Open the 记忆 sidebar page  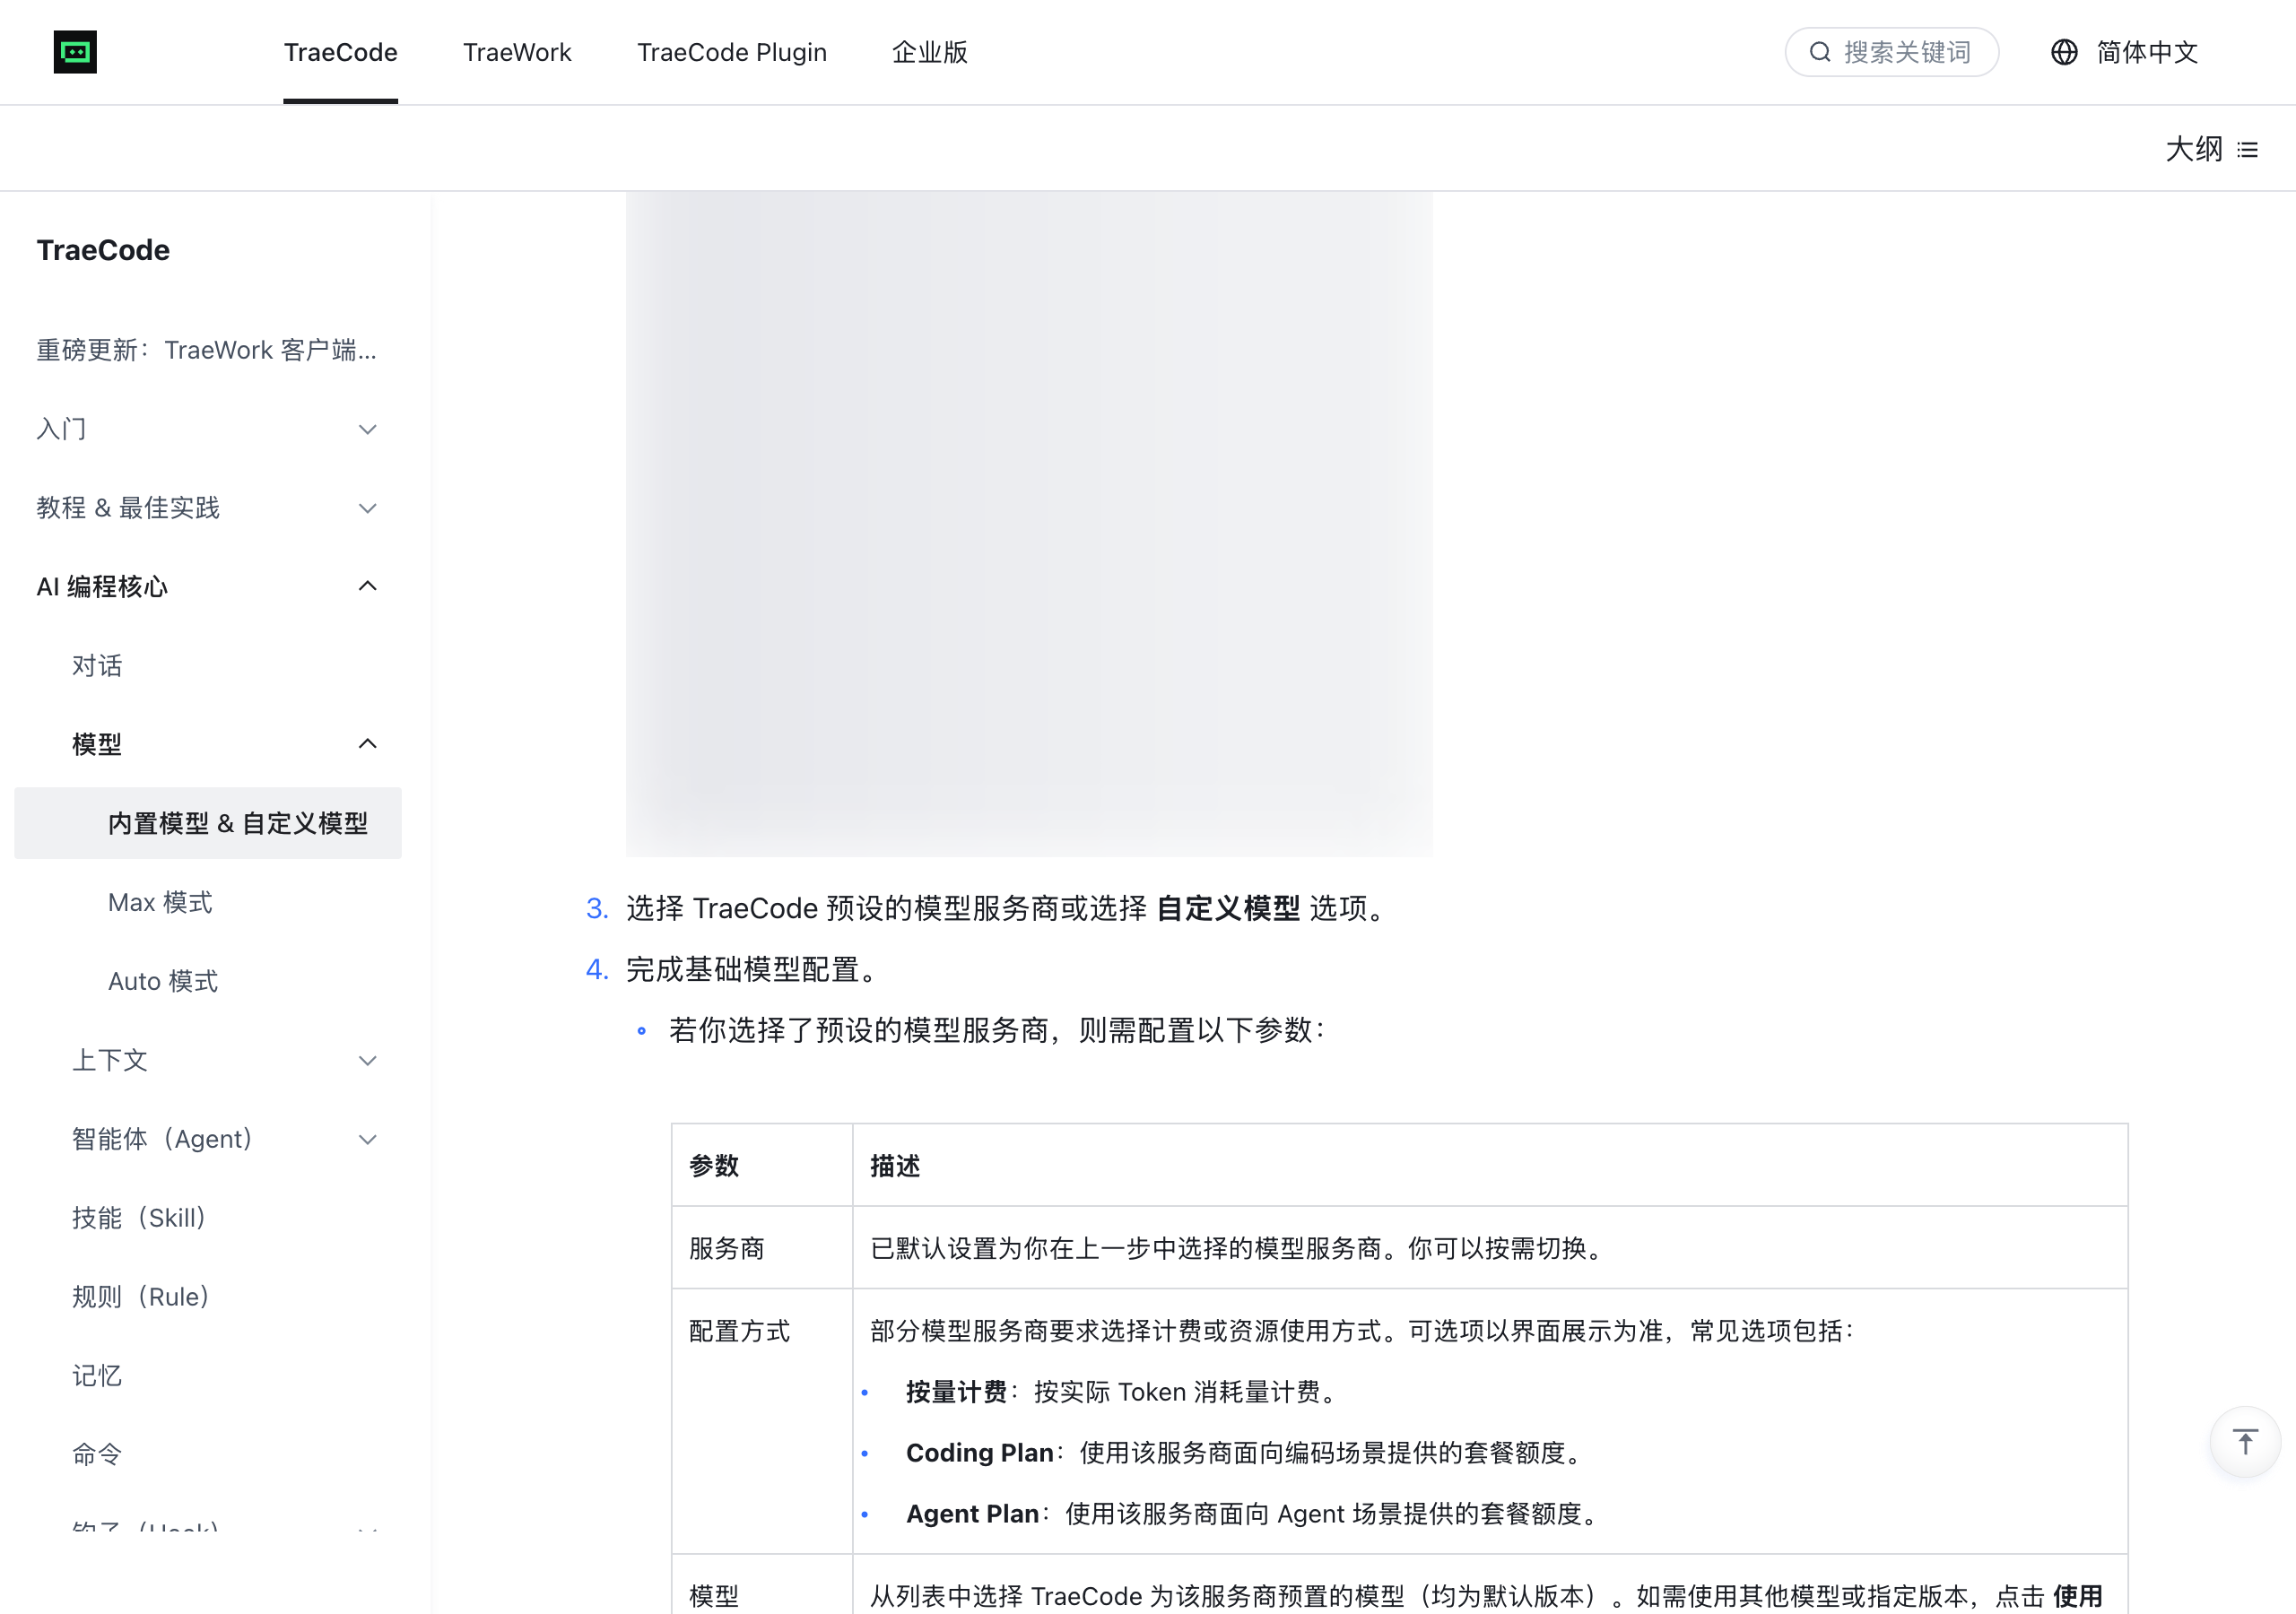pyautogui.click(x=97, y=1376)
